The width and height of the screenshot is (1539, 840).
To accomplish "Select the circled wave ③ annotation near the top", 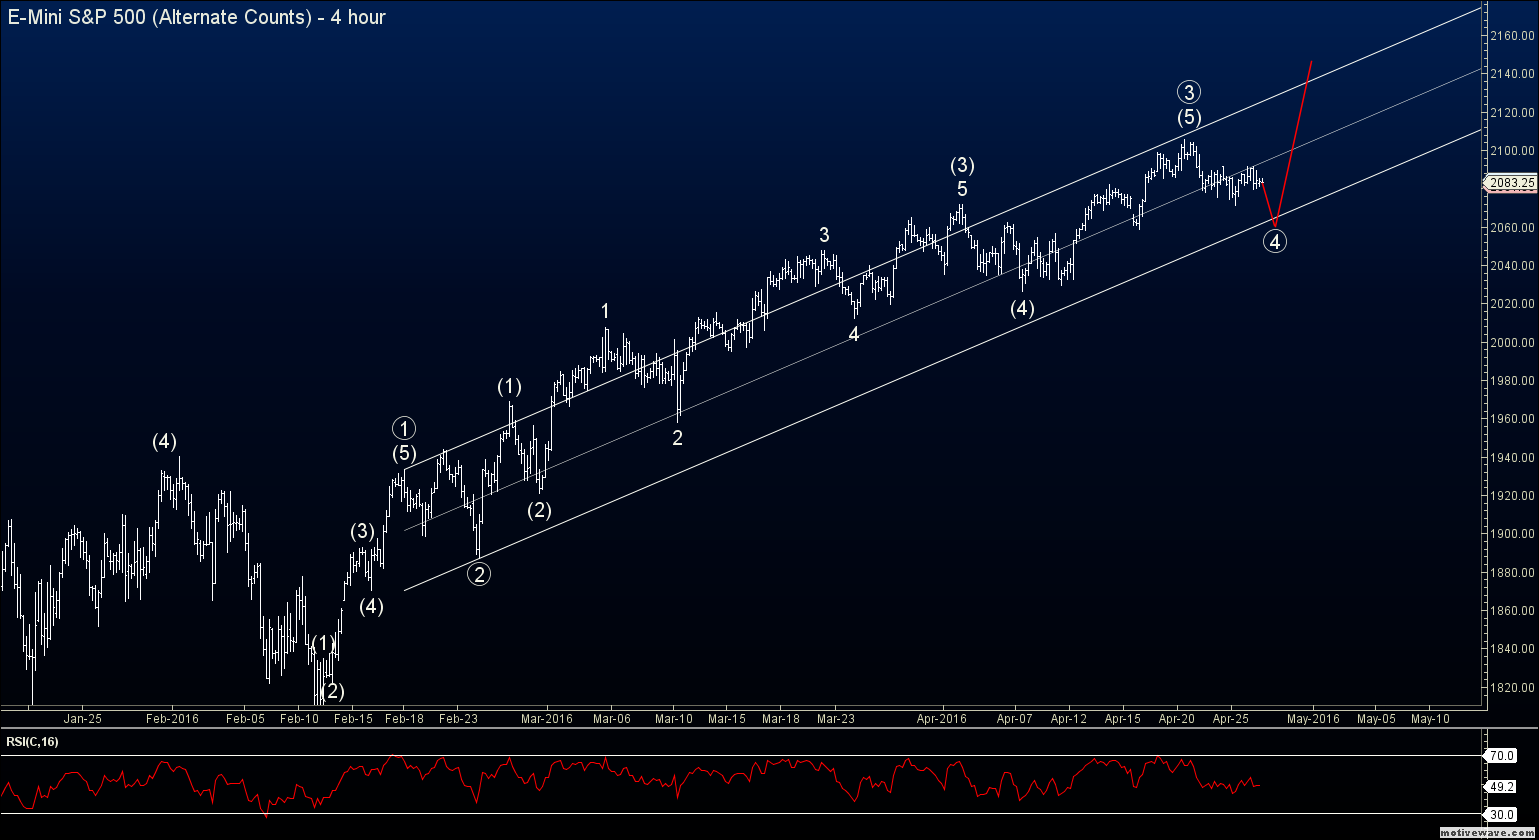I will pos(1188,92).
